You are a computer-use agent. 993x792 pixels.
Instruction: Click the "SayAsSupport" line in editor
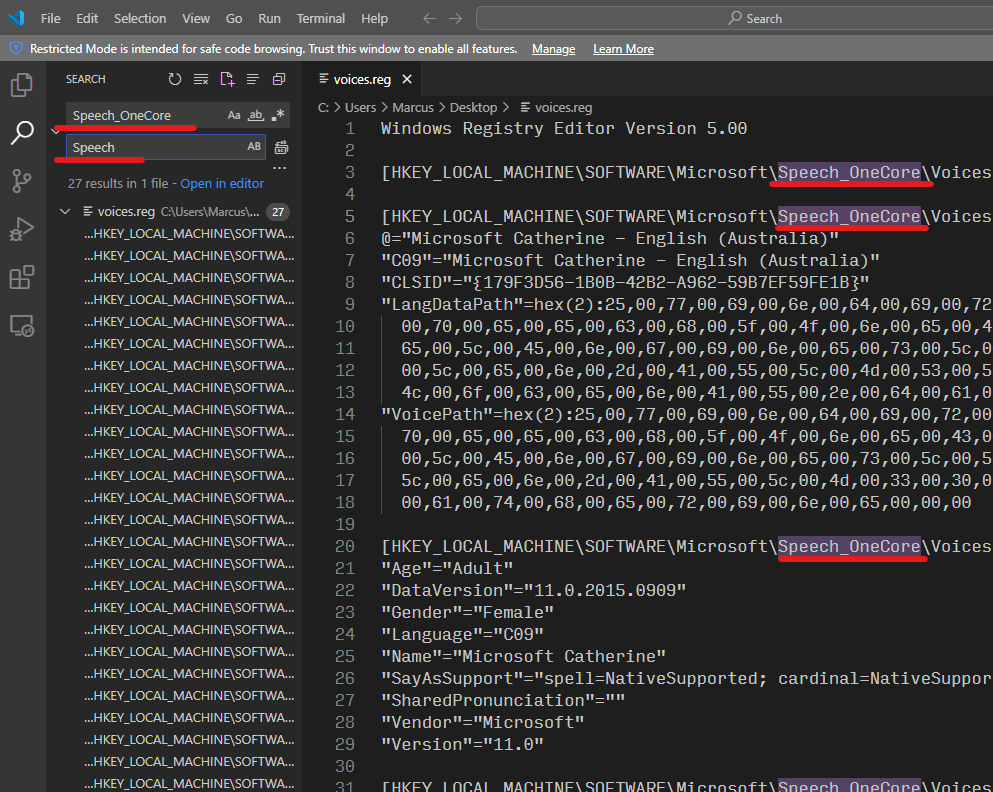[686, 679]
